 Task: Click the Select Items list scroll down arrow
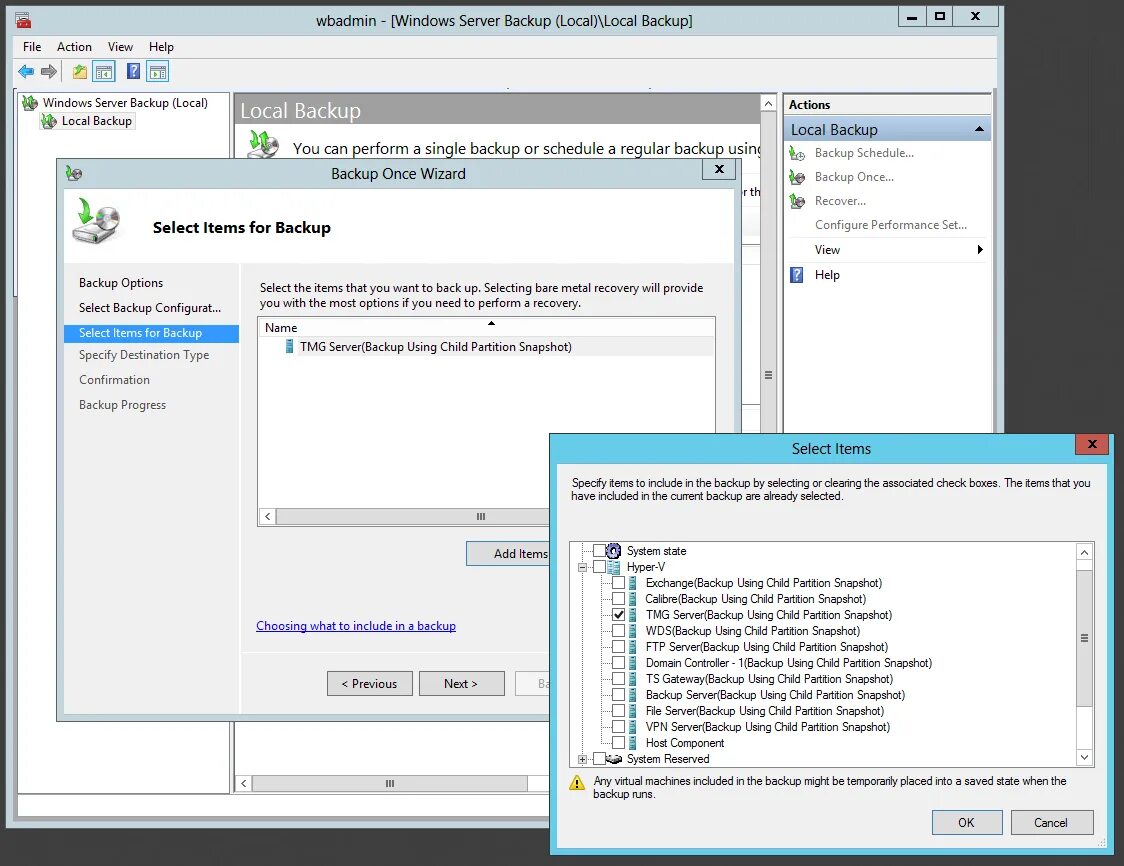coord(1084,758)
